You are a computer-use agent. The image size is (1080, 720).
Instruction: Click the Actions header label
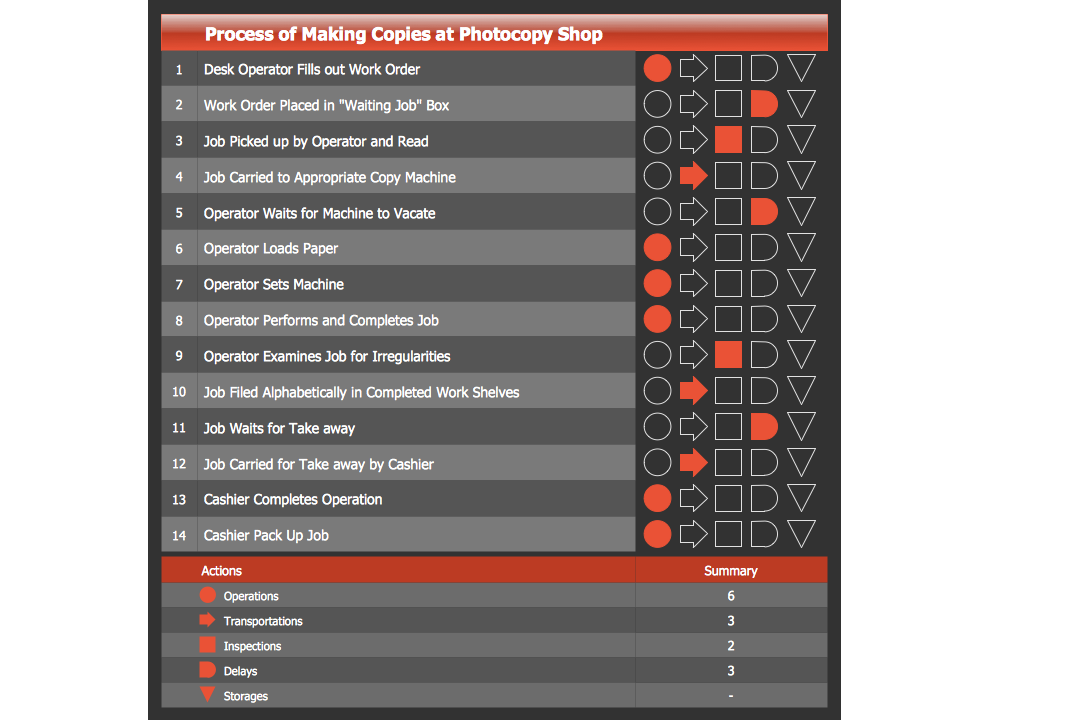click(221, 571)
